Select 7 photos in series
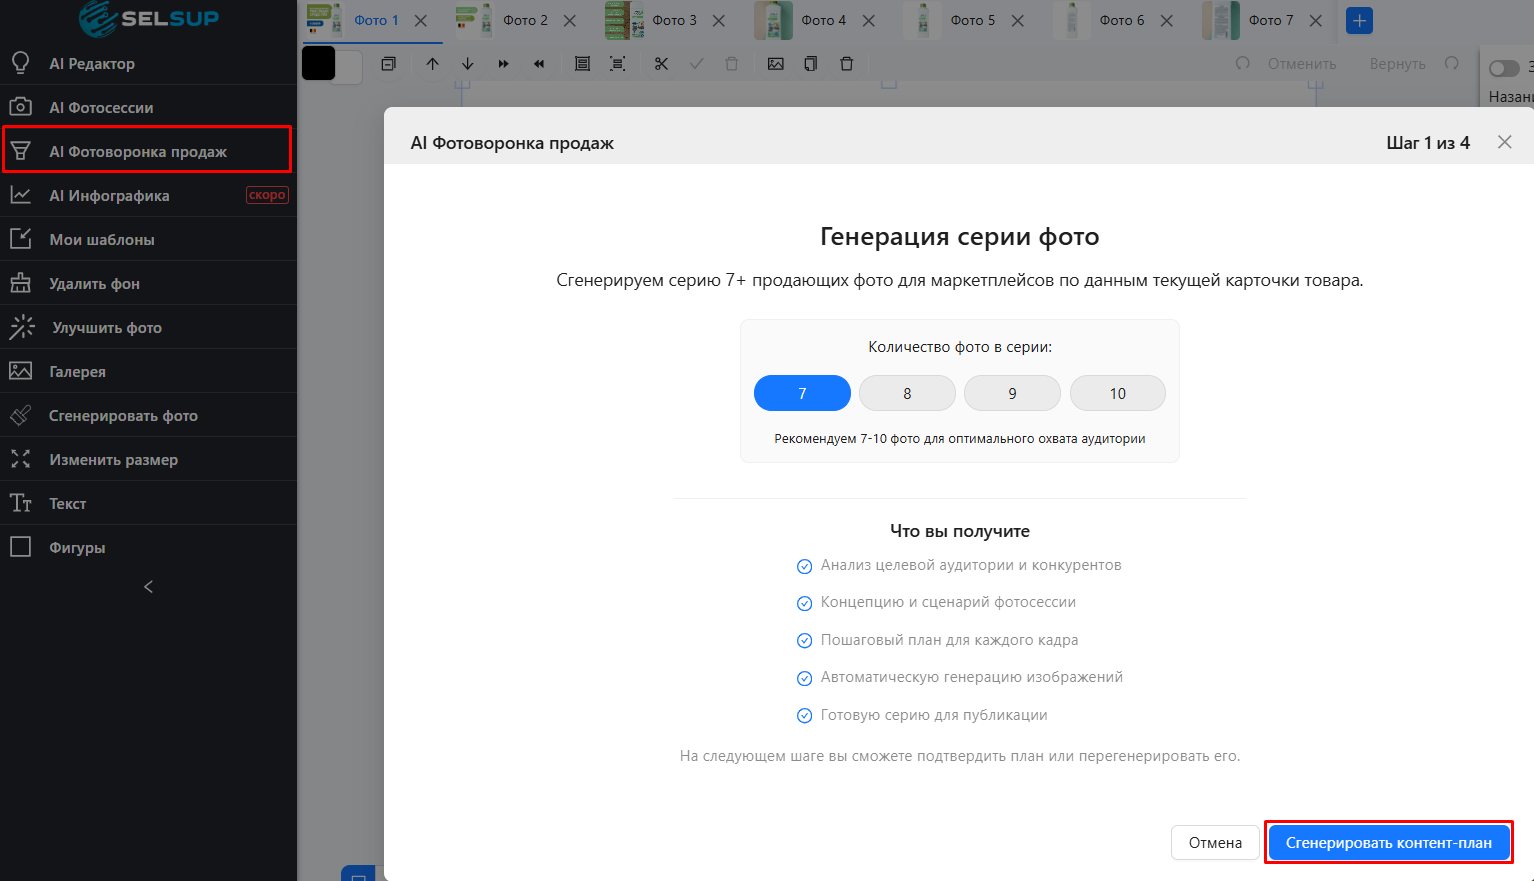Screen dimensions: 1534x881 802,394
